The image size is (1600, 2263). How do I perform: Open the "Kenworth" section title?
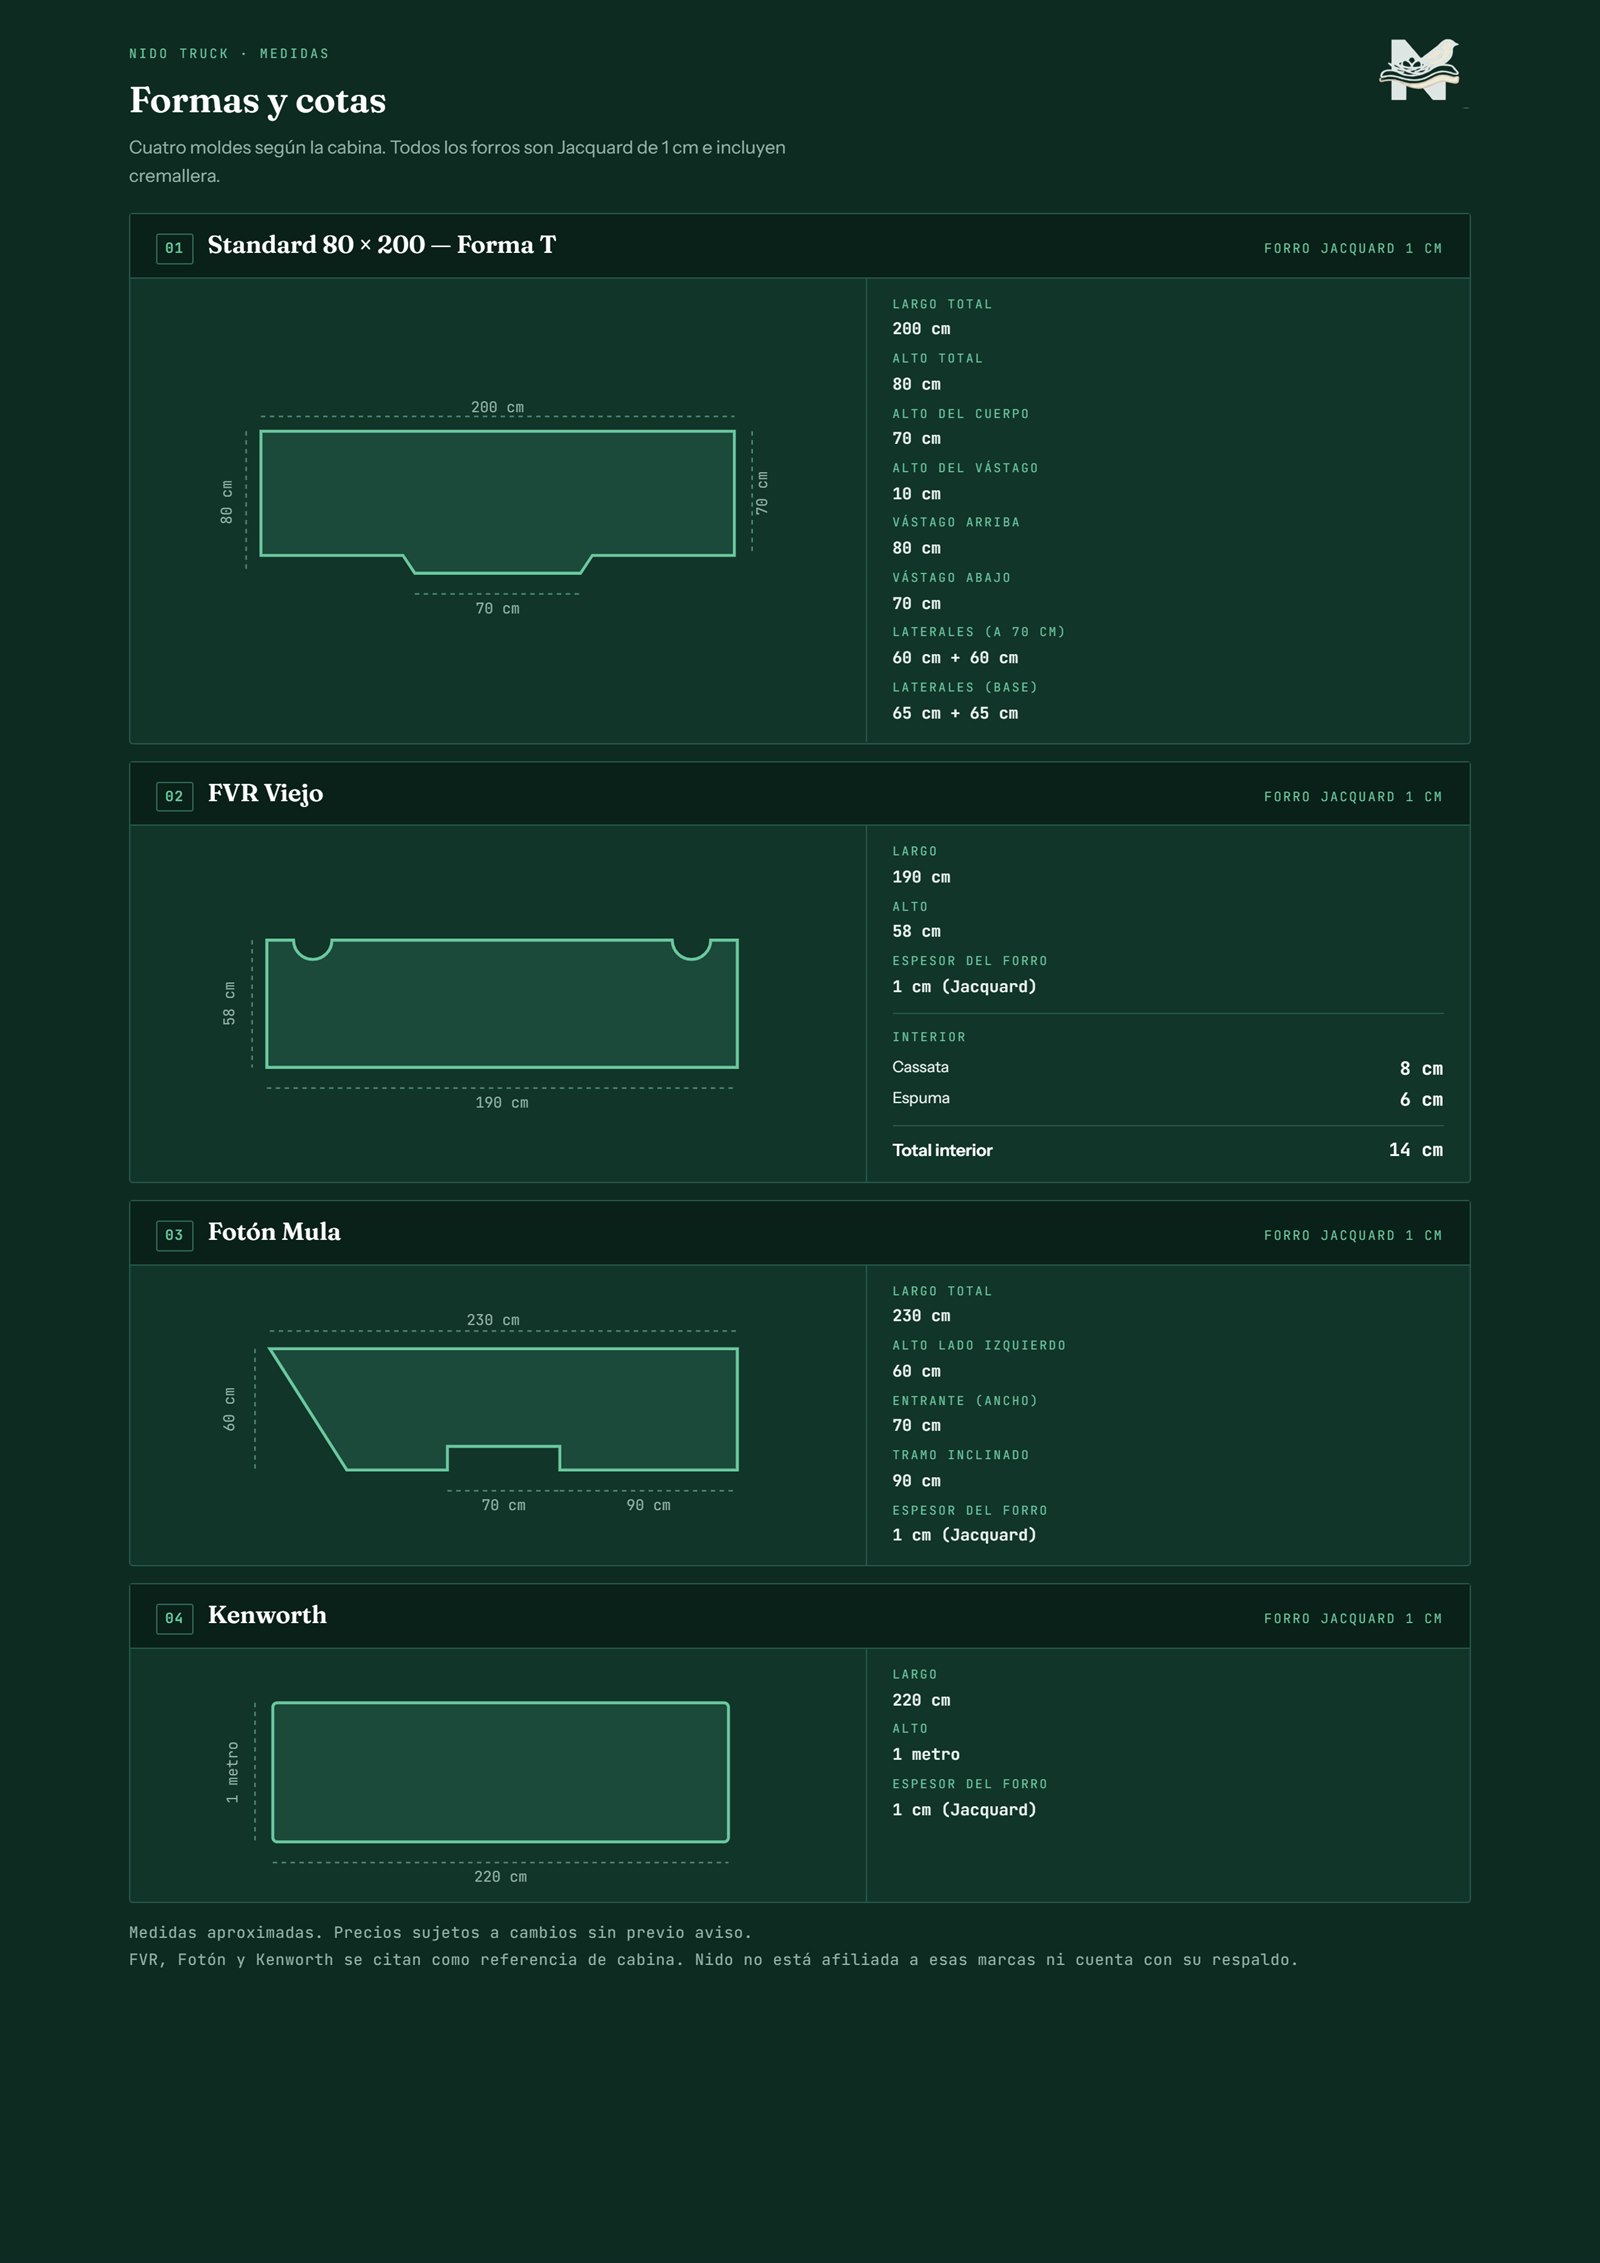click(267, 1615)
